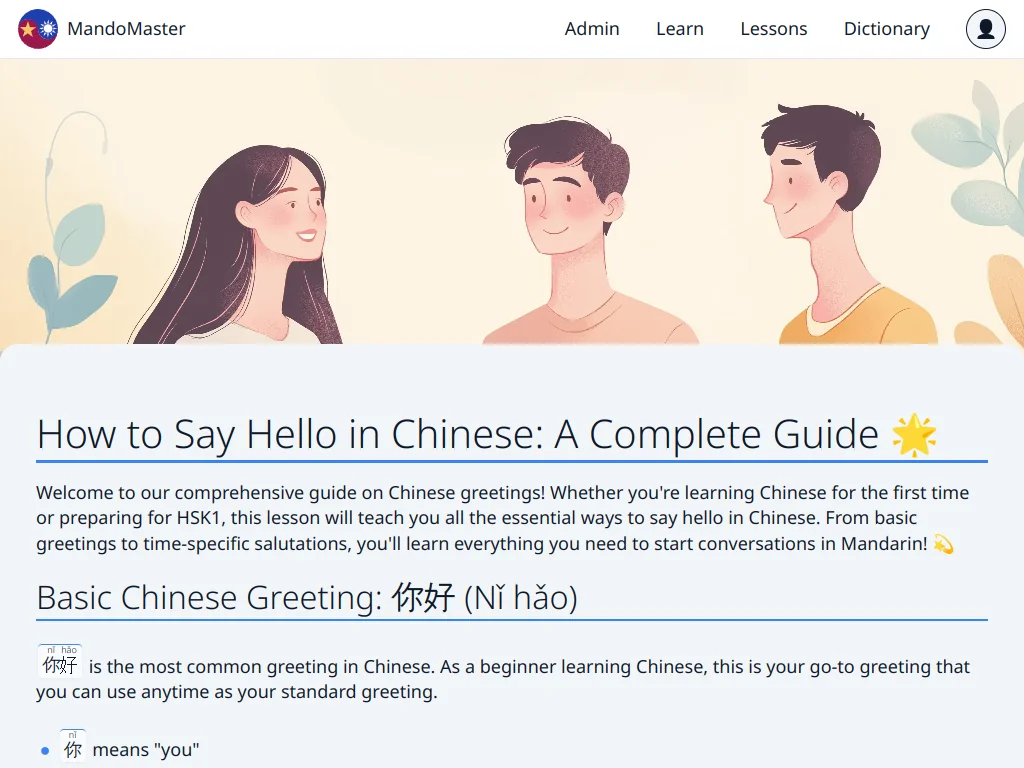Click the 你好 characters in section heading
The height and width of the screenshot is (768, 1024).
(x=423, y=597)
